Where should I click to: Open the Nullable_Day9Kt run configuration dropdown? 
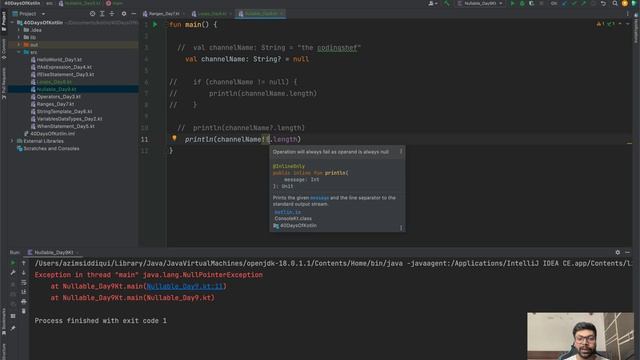(x=480, y=3)
